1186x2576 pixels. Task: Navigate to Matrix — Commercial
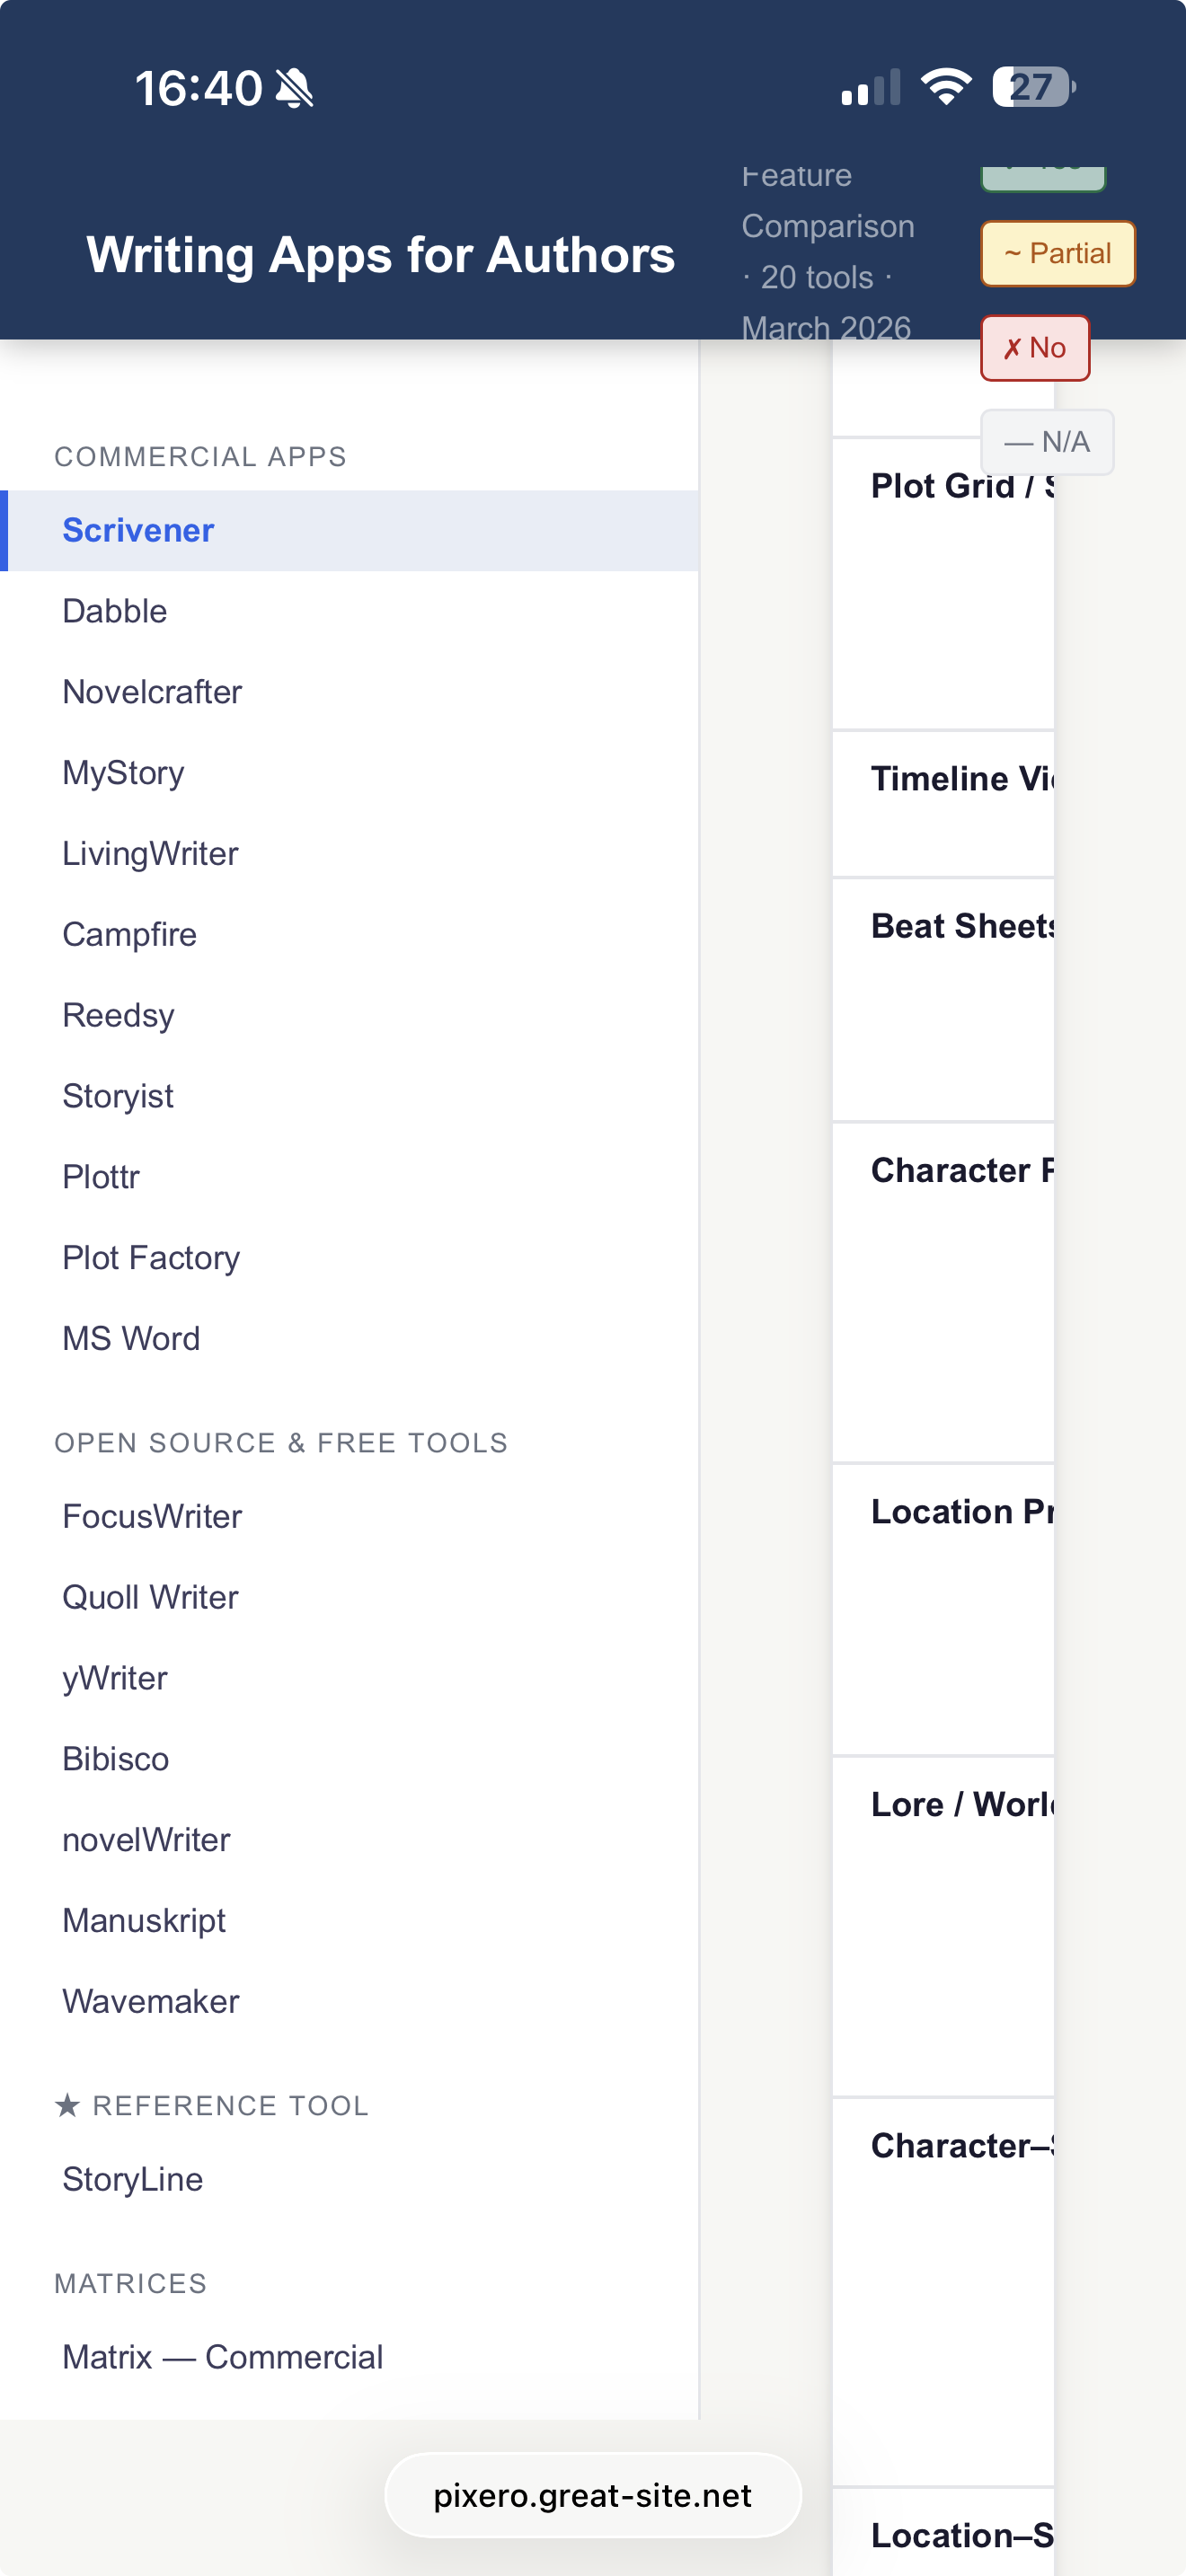[222, 2357]
